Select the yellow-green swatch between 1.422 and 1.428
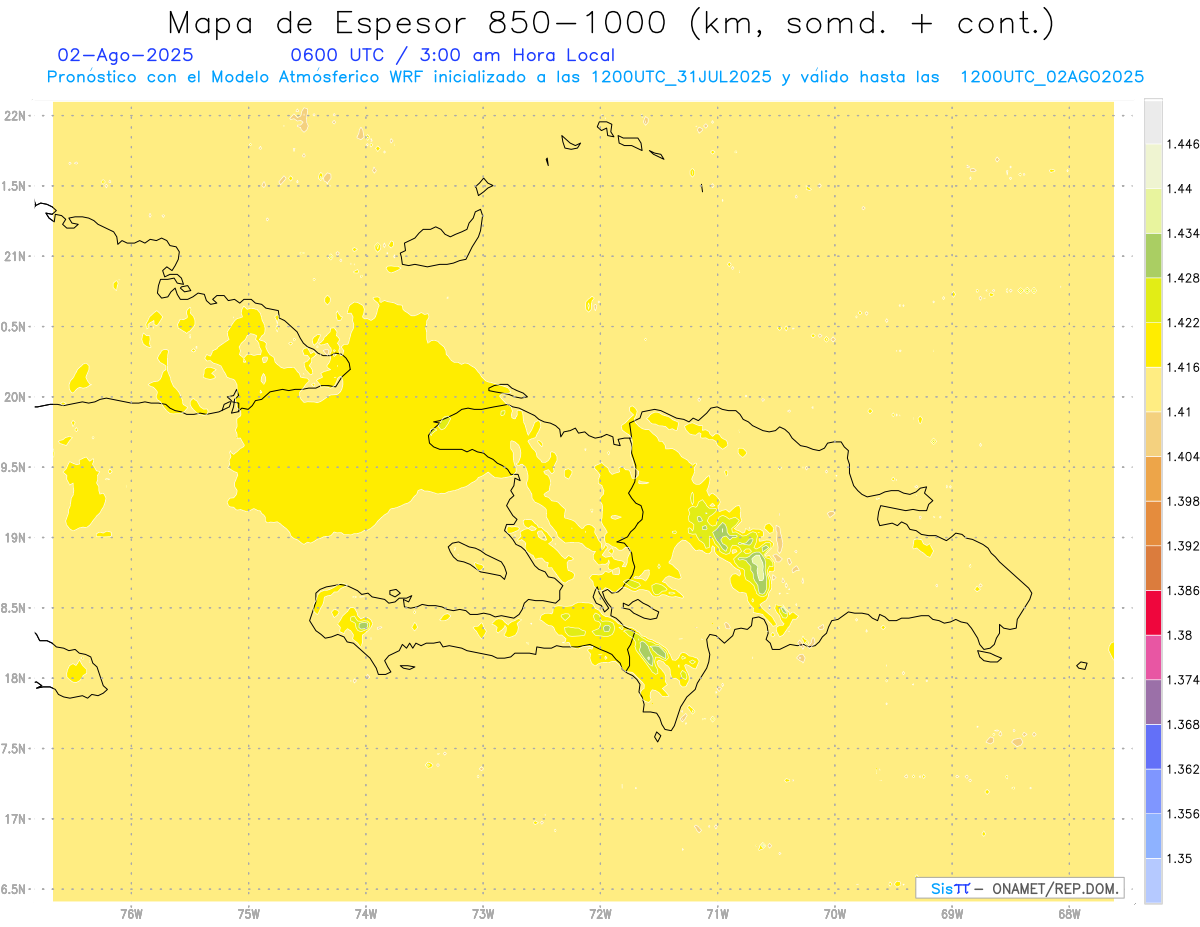 1153,300
